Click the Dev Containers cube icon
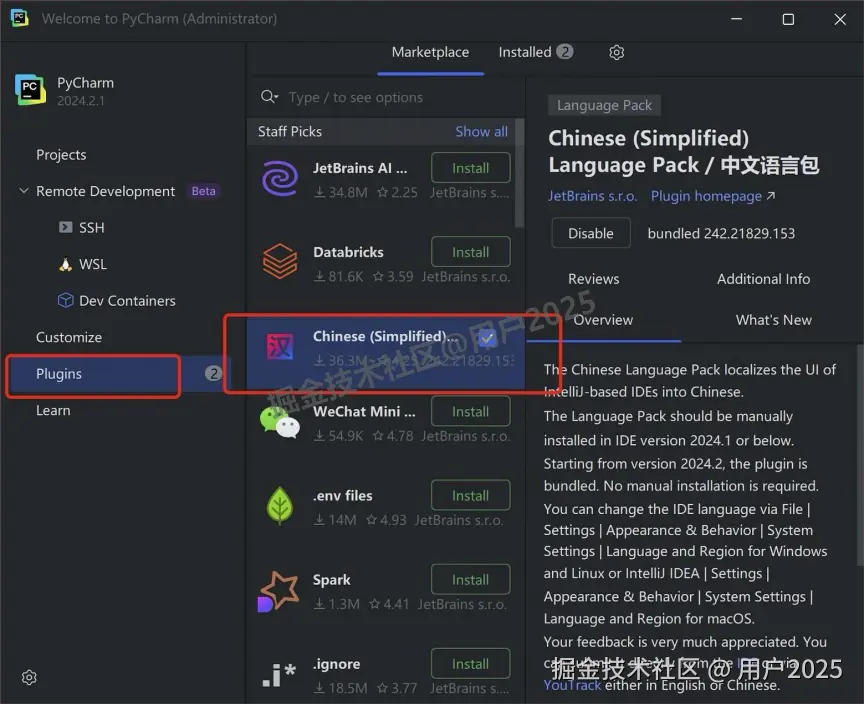This screenshot has height=704, width=864. (66, 300)
